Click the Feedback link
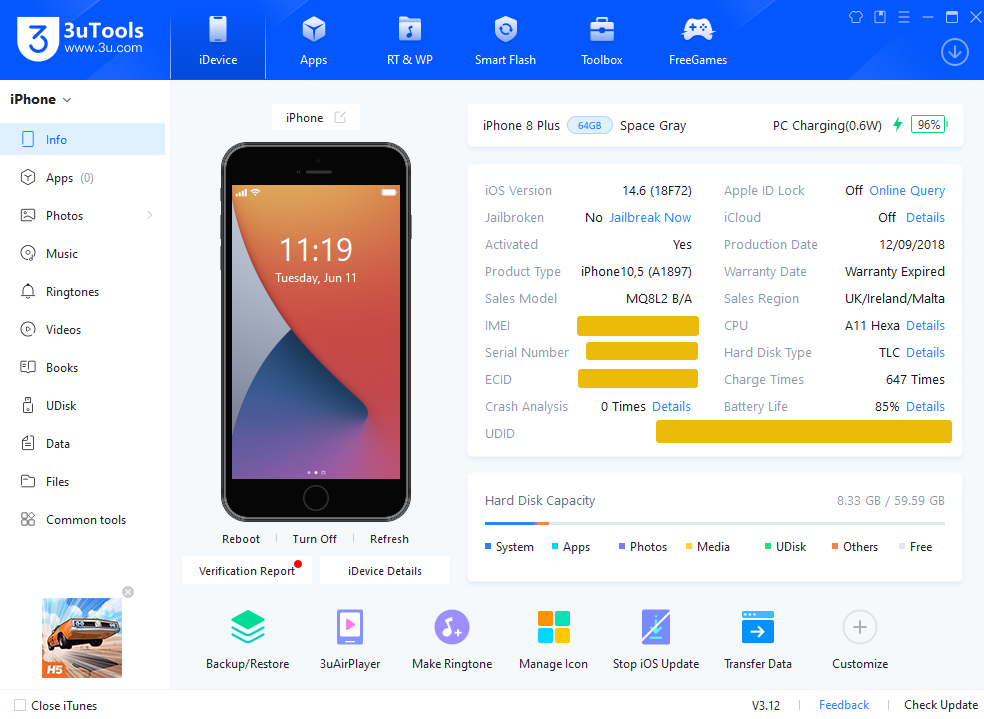Viewport: 984px width, 719px height. [843, 705]
